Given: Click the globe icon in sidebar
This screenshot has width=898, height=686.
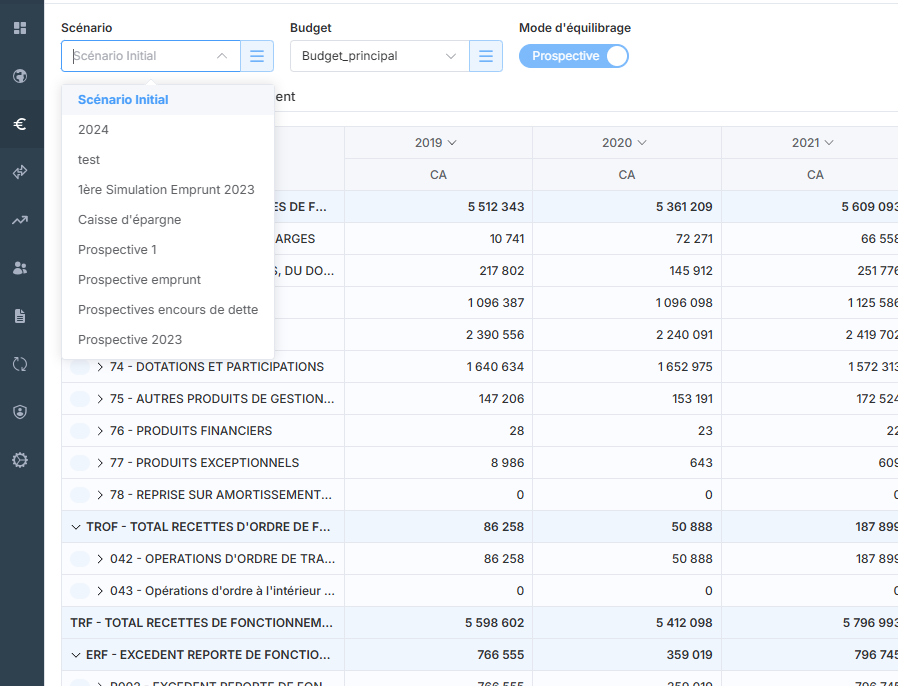Looking at the screenshot, I should 20,76.
